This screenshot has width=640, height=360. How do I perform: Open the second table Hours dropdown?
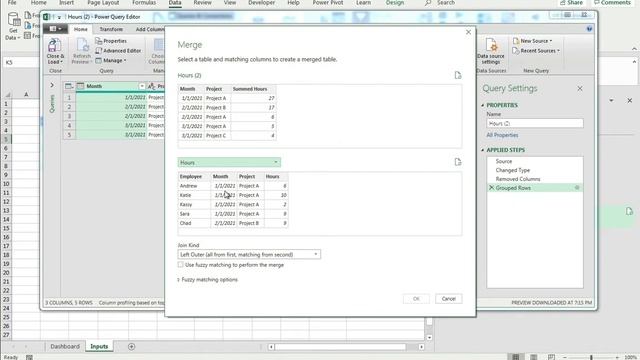[x=229, y=162]
